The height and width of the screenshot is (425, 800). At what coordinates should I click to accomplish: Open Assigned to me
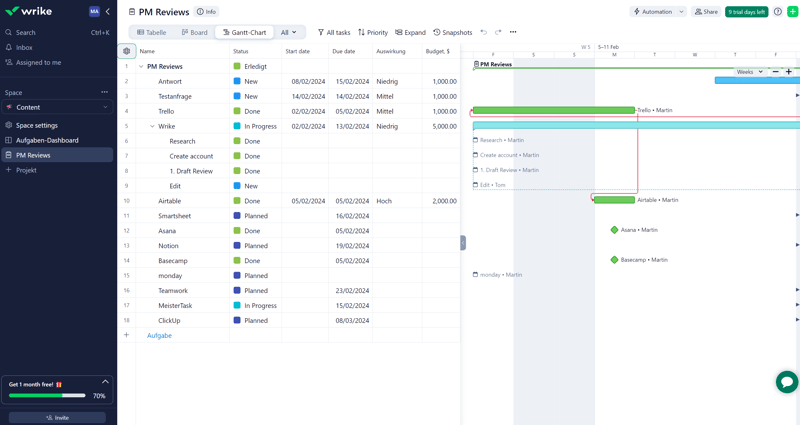pyautogui.click(x=38, y=62)
